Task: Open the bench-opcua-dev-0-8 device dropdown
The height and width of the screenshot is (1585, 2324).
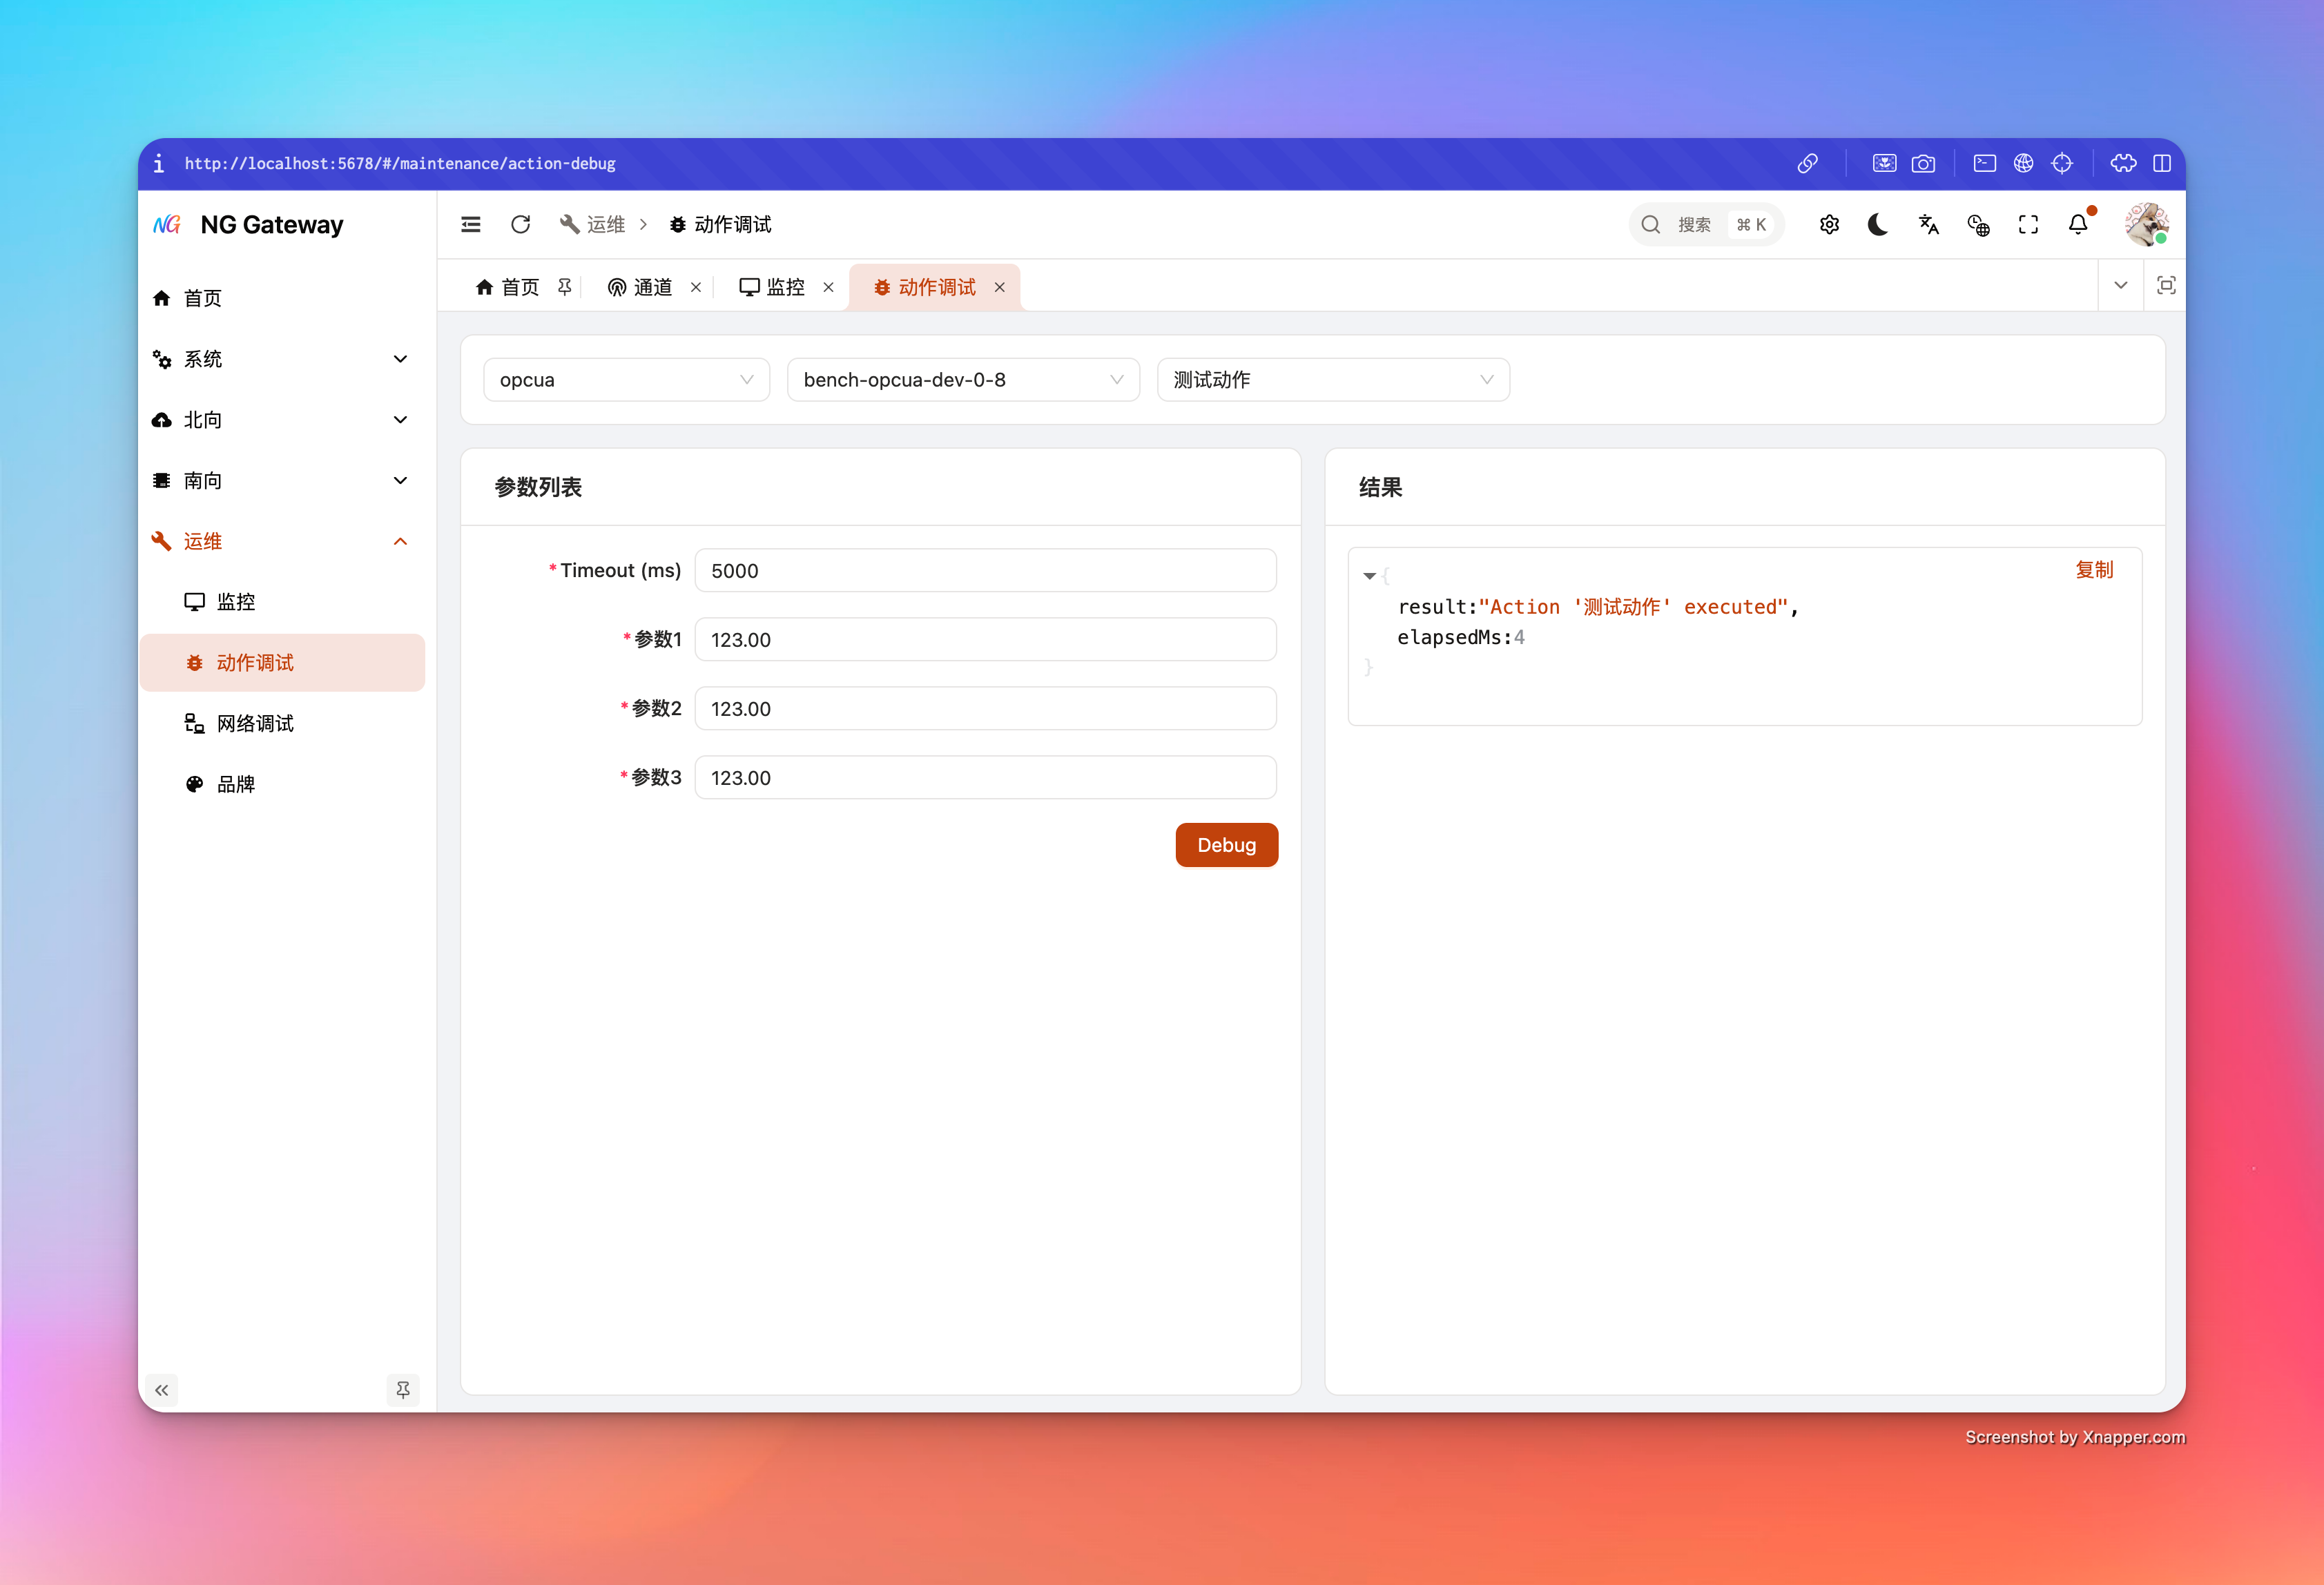Action: click(x=962, y=380)
